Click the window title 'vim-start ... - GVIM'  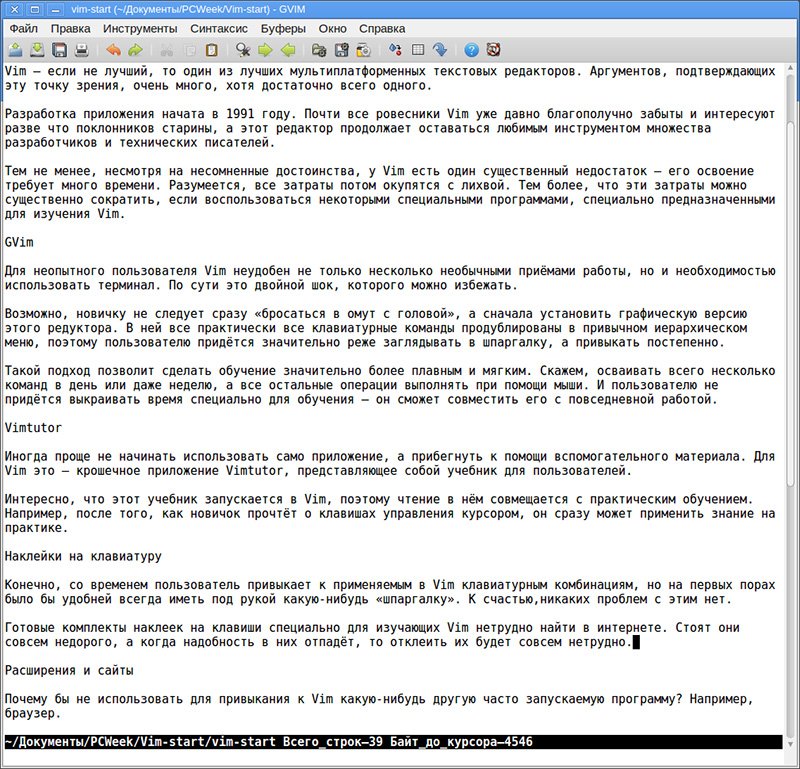188,9
